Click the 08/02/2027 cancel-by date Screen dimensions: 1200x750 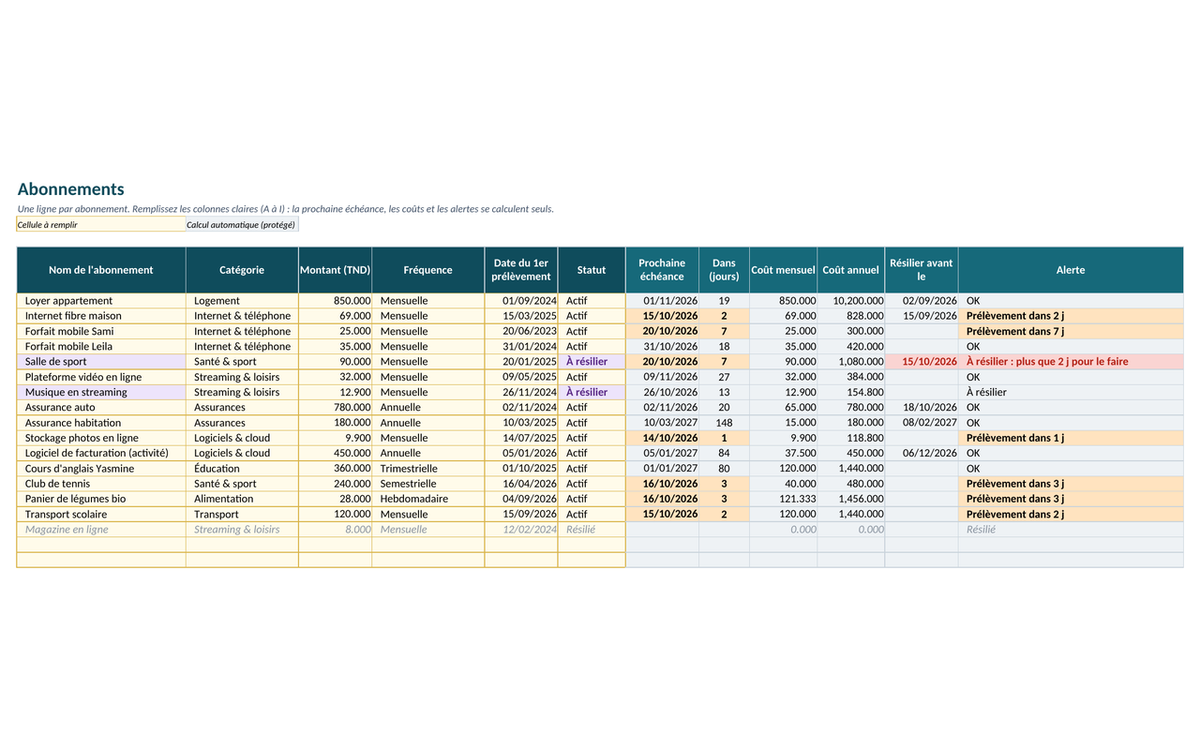[921, 423]
